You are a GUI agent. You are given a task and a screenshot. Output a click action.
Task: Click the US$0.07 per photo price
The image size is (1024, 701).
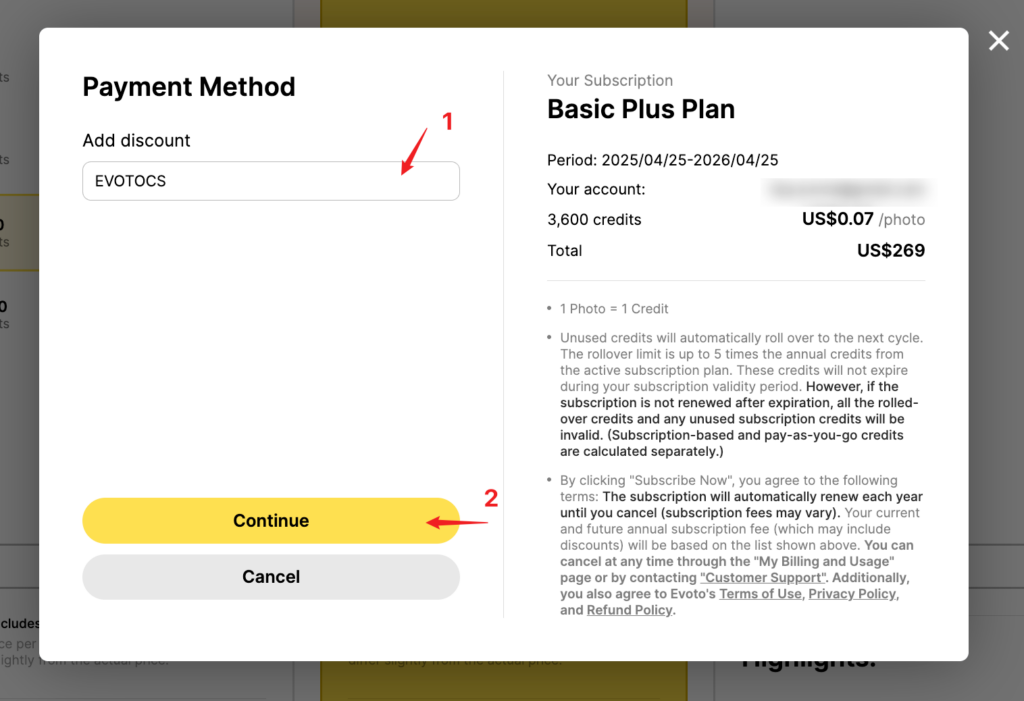click(863, 219)
